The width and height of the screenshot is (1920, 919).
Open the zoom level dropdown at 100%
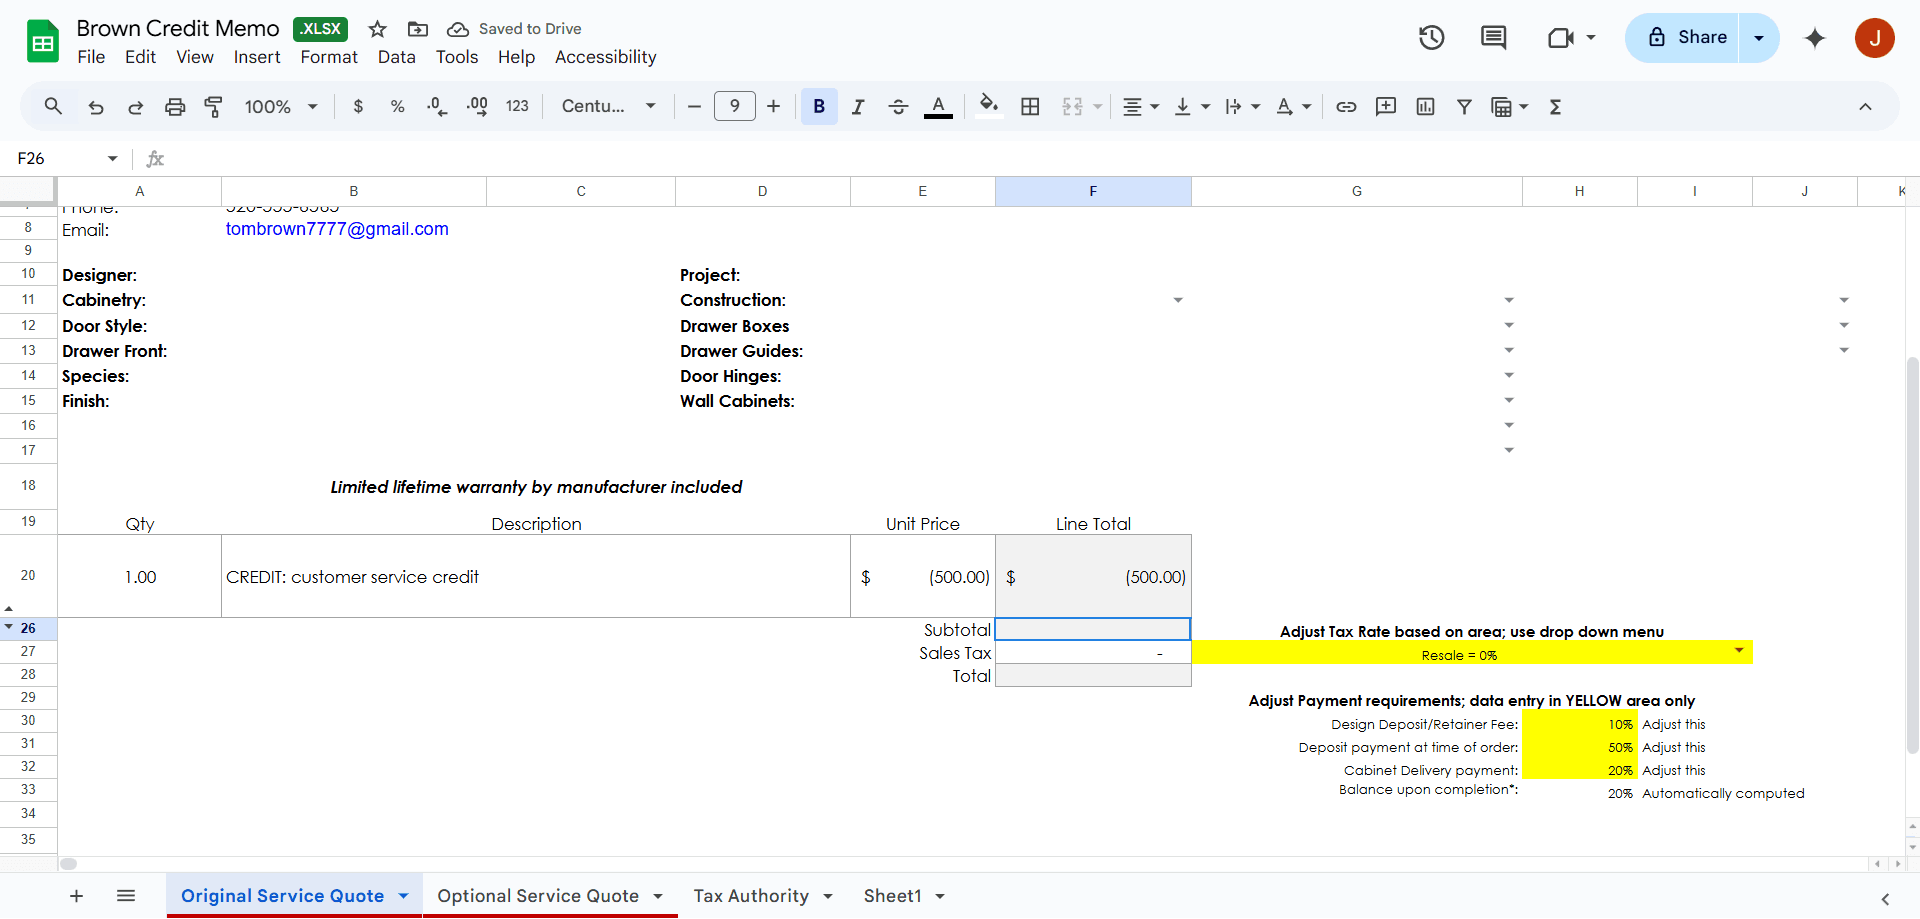point(281,106)
